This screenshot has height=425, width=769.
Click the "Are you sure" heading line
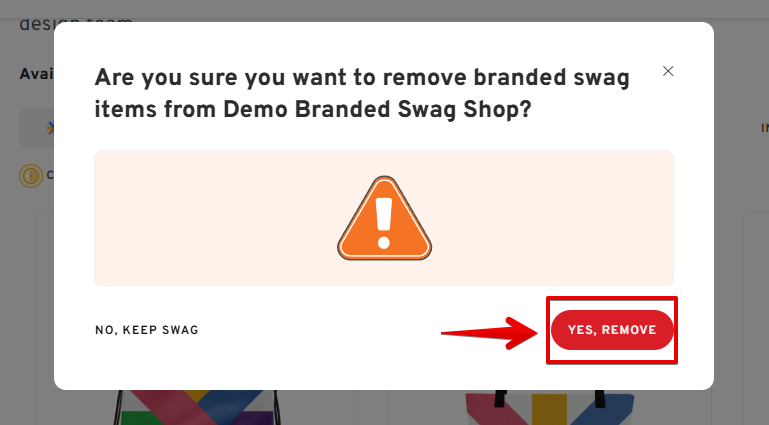[361, 80]
